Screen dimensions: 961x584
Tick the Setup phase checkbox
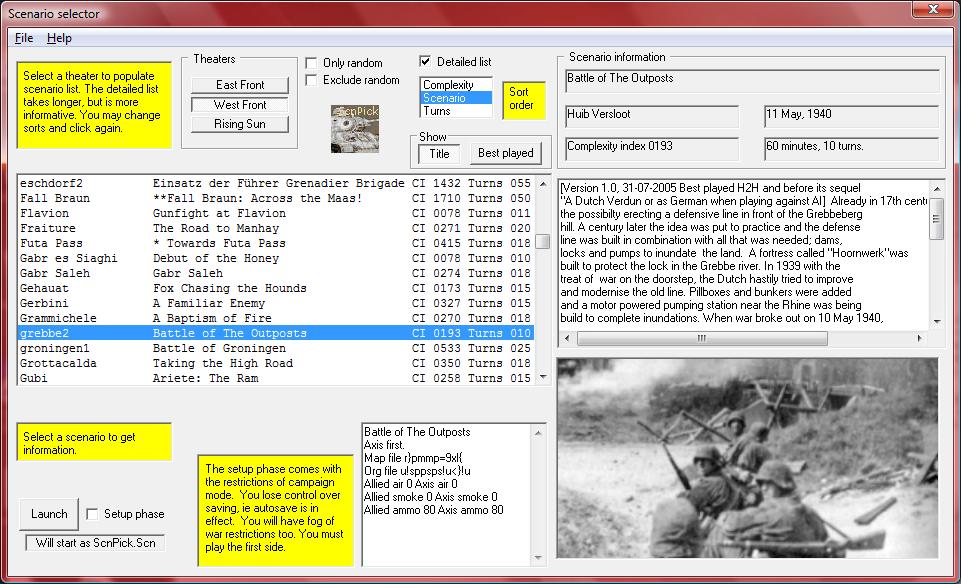tap(92, 514)
